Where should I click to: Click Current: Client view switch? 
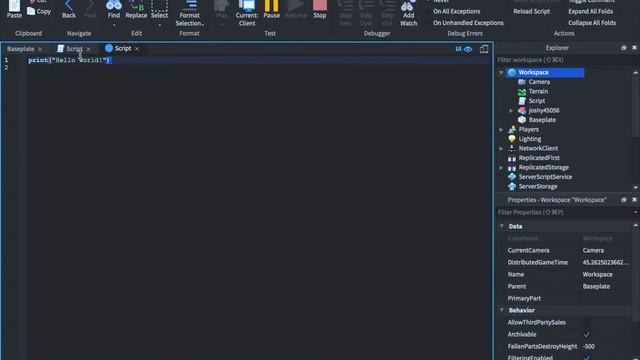(x=247, y=13)
